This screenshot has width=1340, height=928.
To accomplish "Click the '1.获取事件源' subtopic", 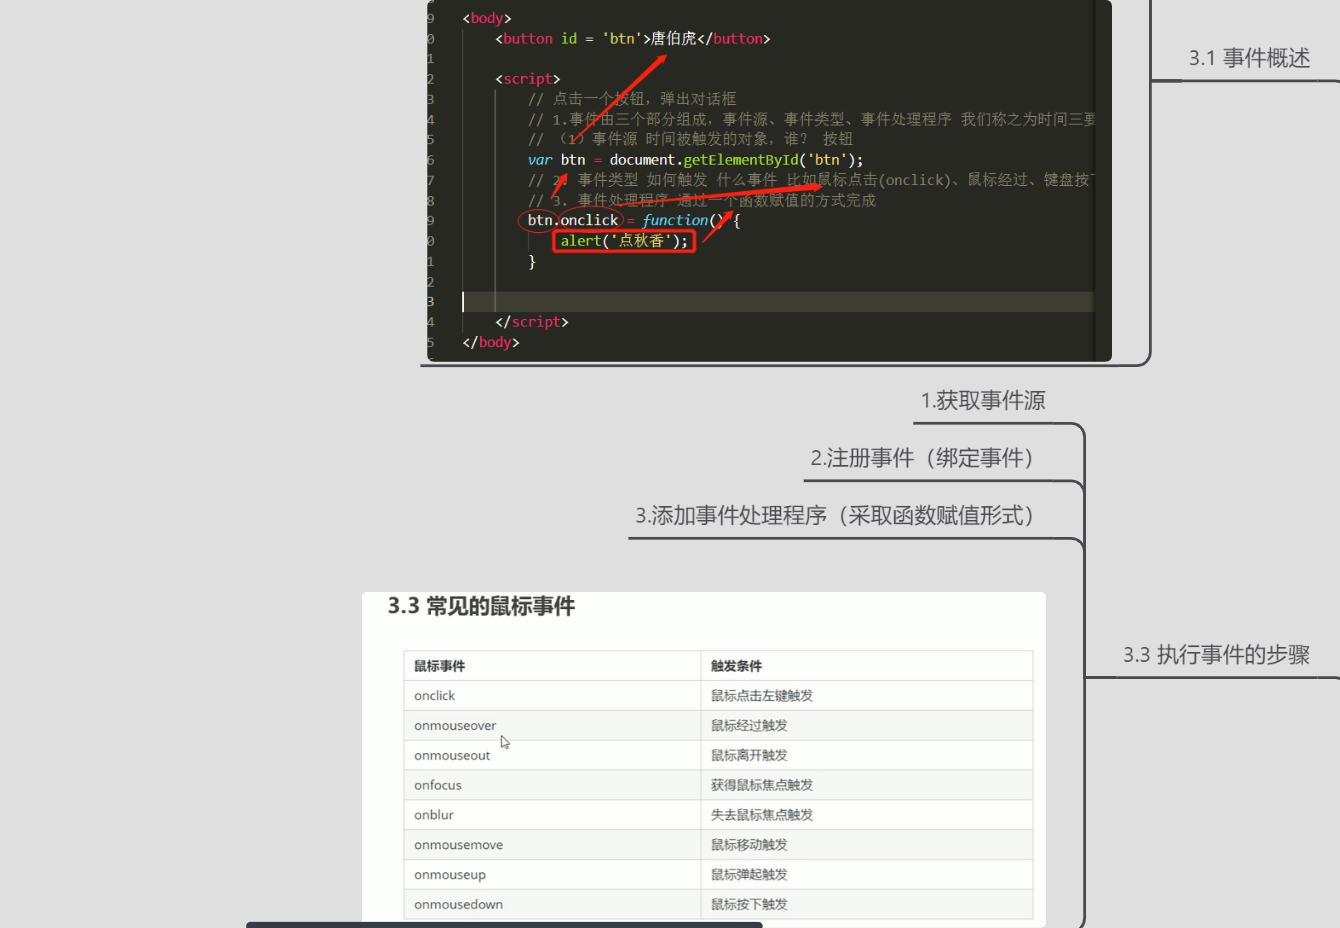I will pyautogui.click(x=983, y=401).
